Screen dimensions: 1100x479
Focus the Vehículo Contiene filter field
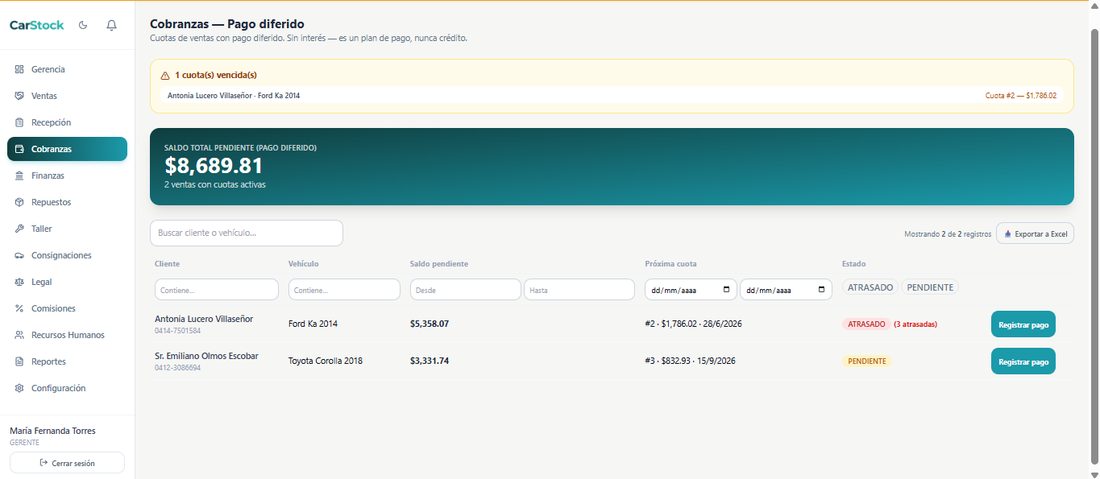tap(344, 290)
